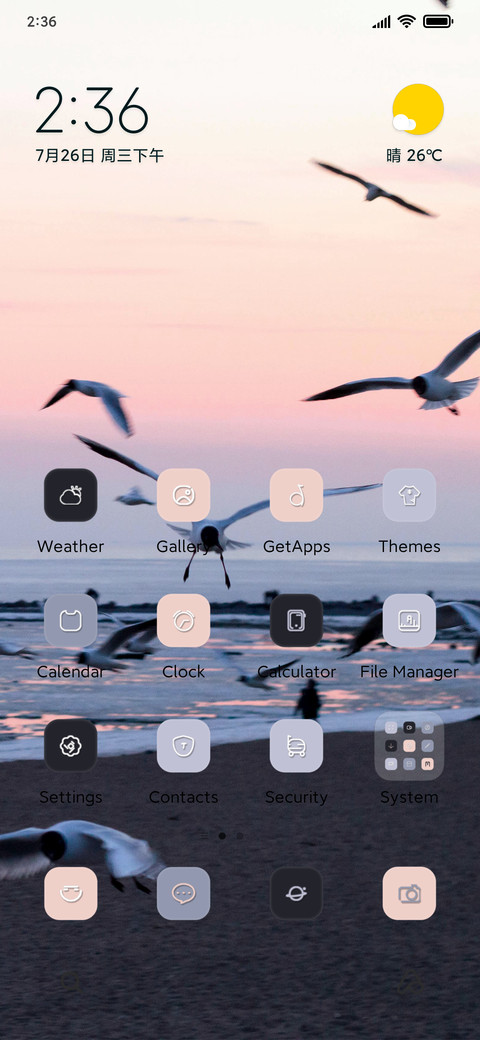Screen dimensions: 480x1040
Task: Open the Messages dock icon
Action: point(184,893)
